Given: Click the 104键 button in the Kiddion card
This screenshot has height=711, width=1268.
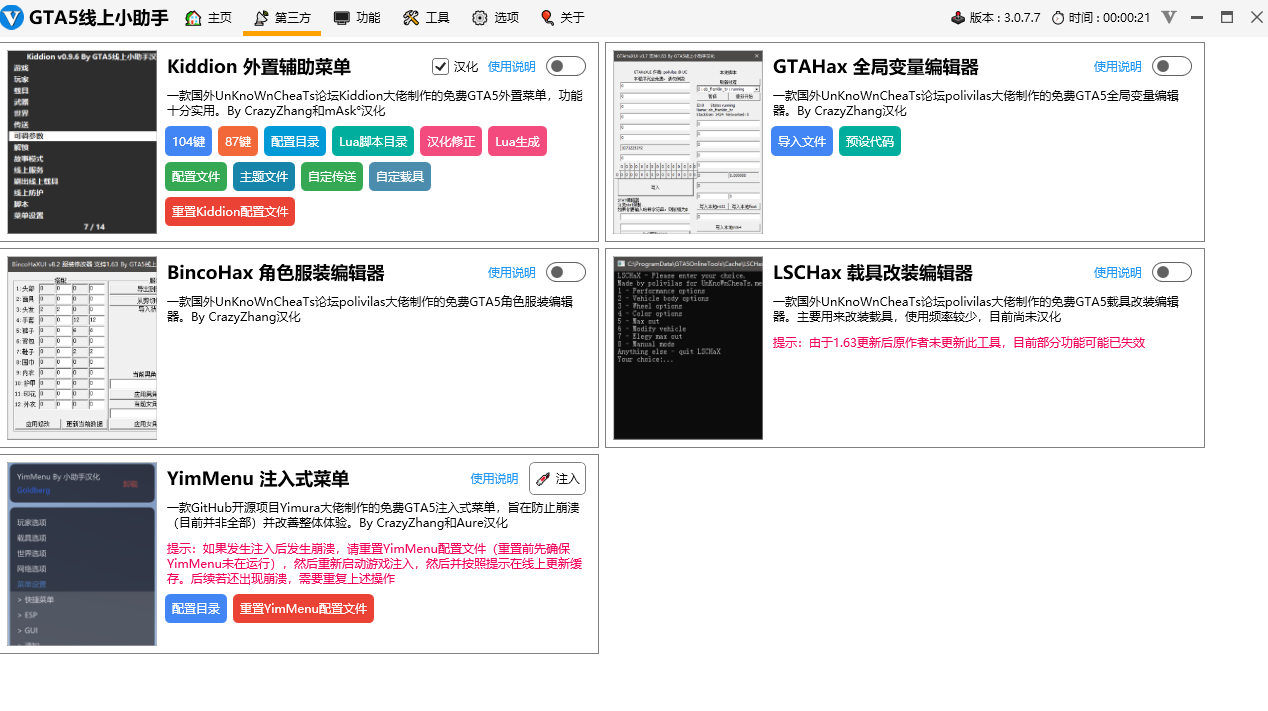Looking at the screenshot, I should [187, 140].
